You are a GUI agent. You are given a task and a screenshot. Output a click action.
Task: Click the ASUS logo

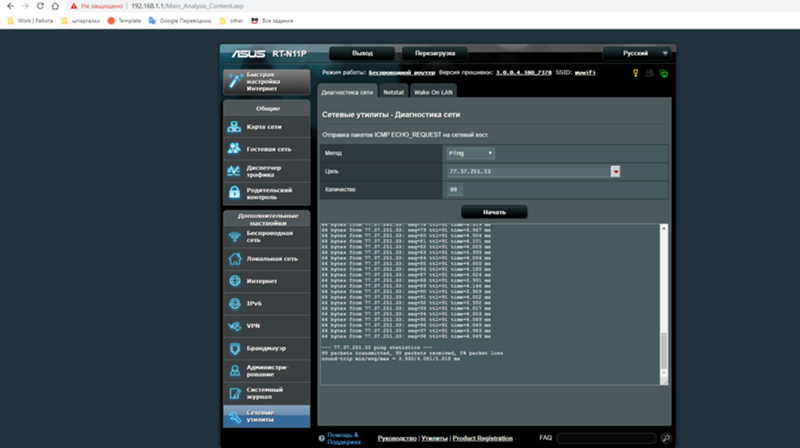pyautogui.click(x=248, y=54)
